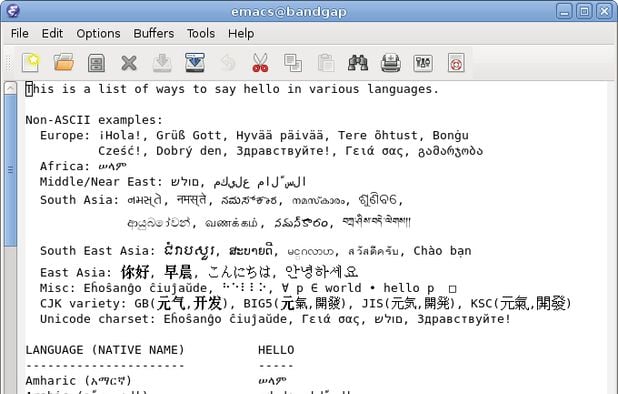The width and height of the screenshot is (618, 394).
Task: Click the scrollbar up arrow
Action: tap(10, 88)
